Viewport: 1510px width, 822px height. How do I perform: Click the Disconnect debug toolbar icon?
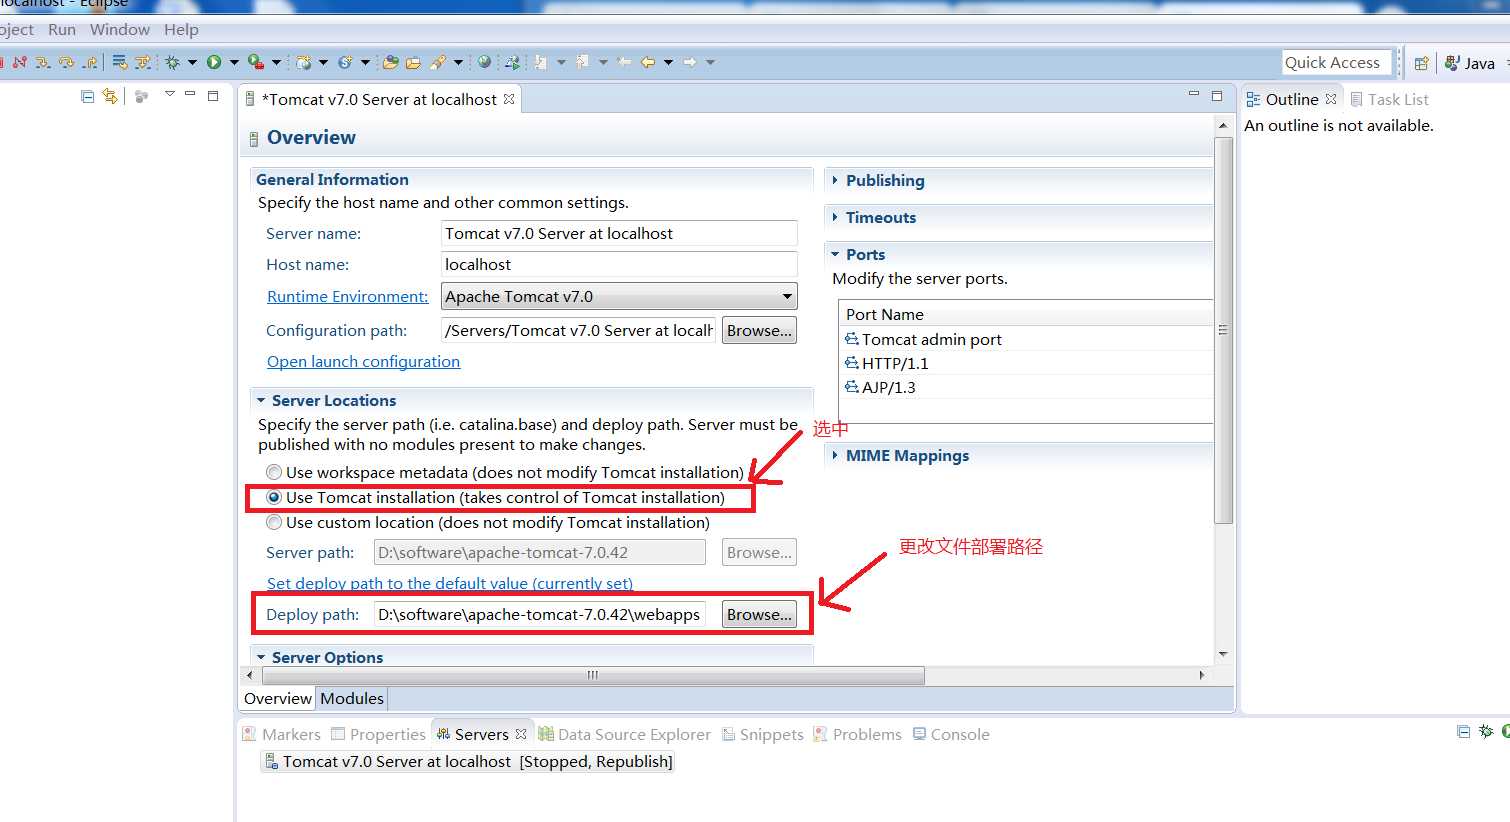[19, 62]
